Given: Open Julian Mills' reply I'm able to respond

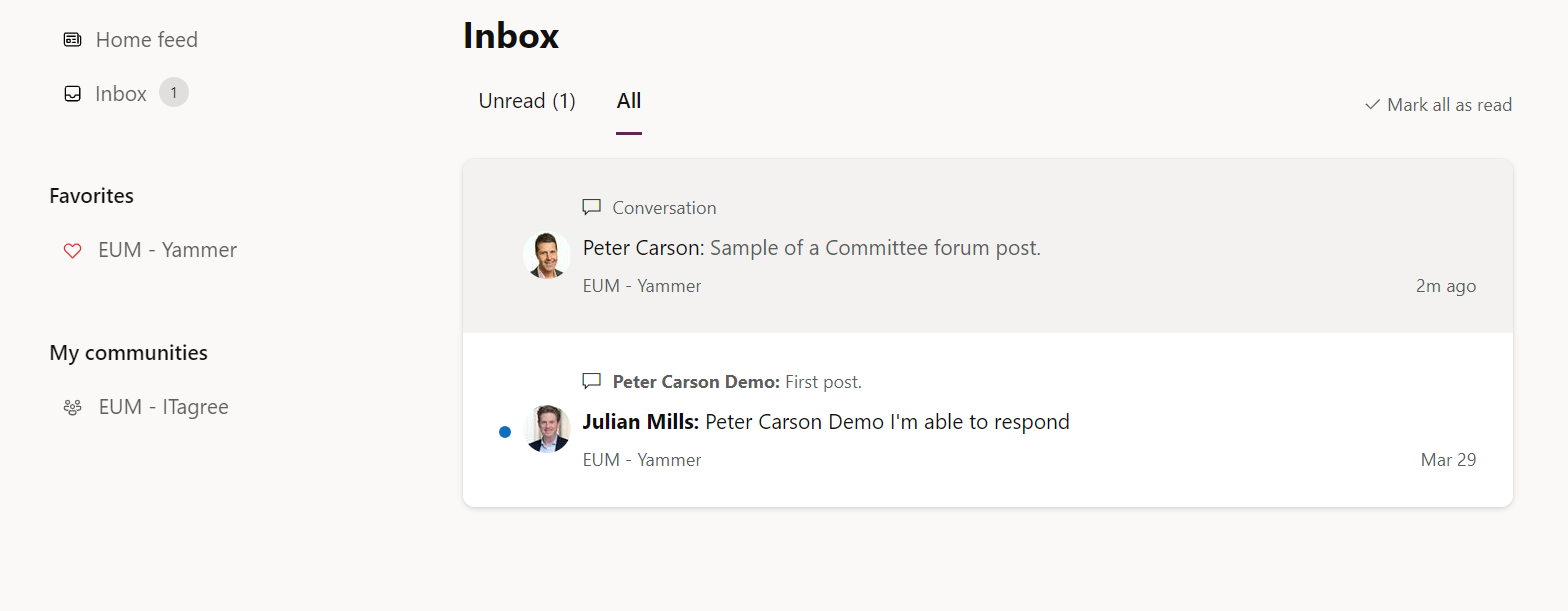Looking at the screenshot, I should pos(988,420).
